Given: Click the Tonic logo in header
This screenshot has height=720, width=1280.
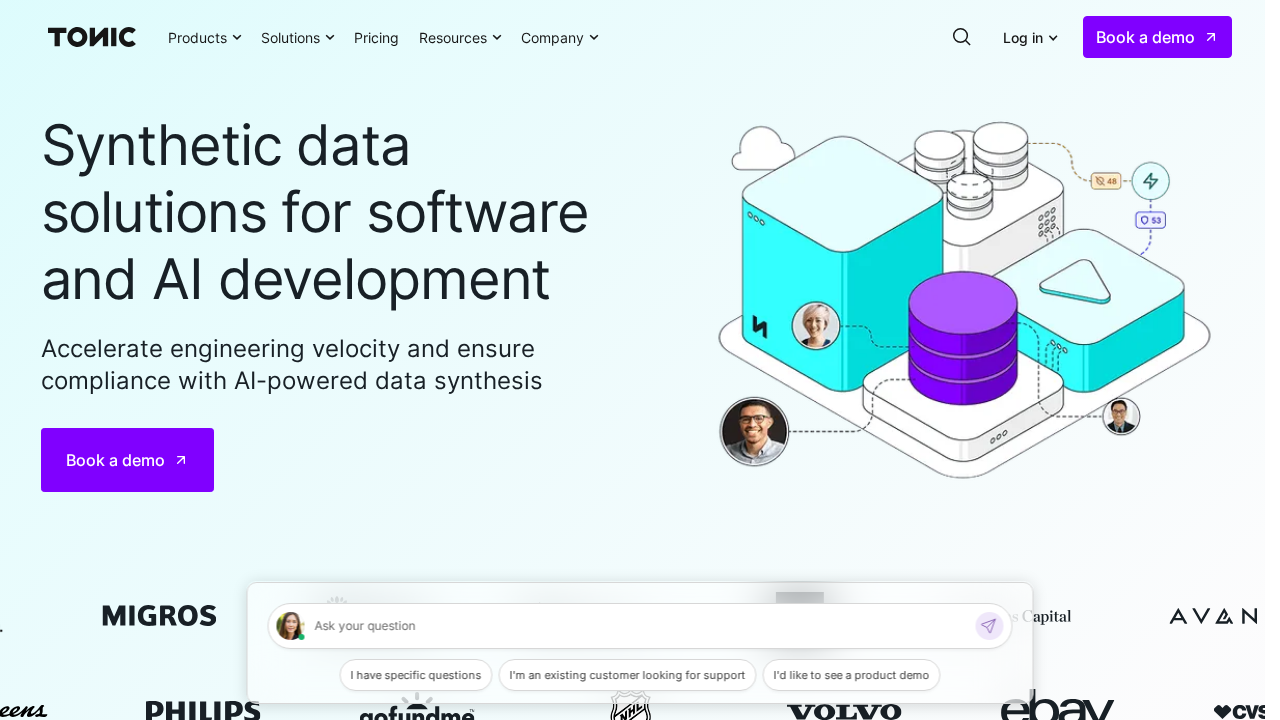Looking at the screenshot, I should (92, 37).
